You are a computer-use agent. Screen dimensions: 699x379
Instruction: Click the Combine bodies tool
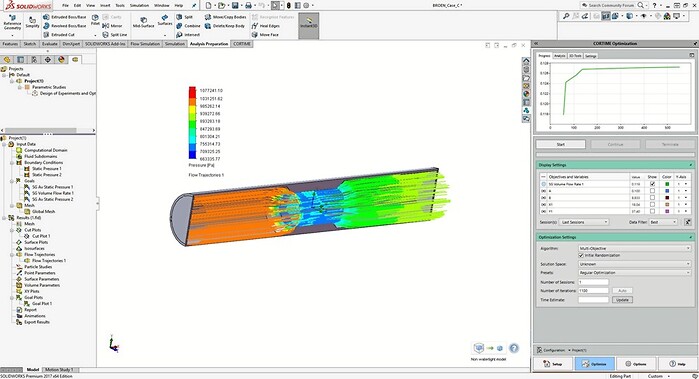(x=188, y=26)
